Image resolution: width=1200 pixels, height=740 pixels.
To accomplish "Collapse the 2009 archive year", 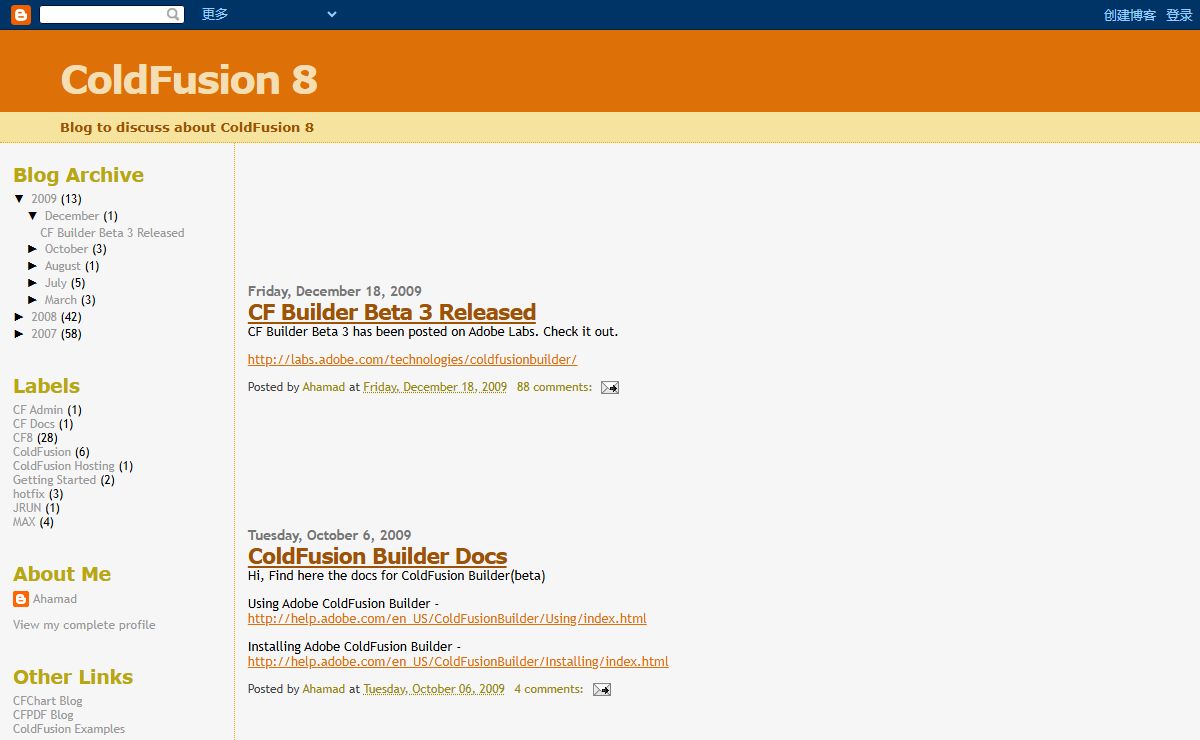I will click(x=19, y=199).
